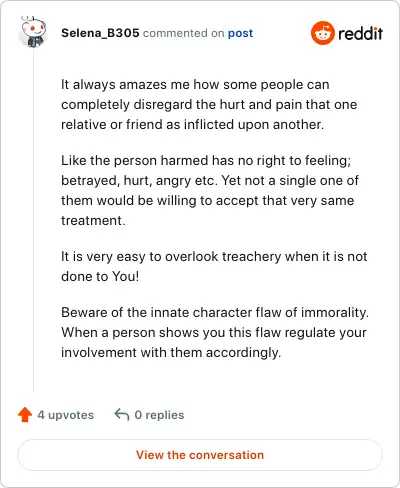Viewport: 400px width, 488px height.
Task: Click the paragraph starting "Like the person harmed"
Action: (210, 190)
